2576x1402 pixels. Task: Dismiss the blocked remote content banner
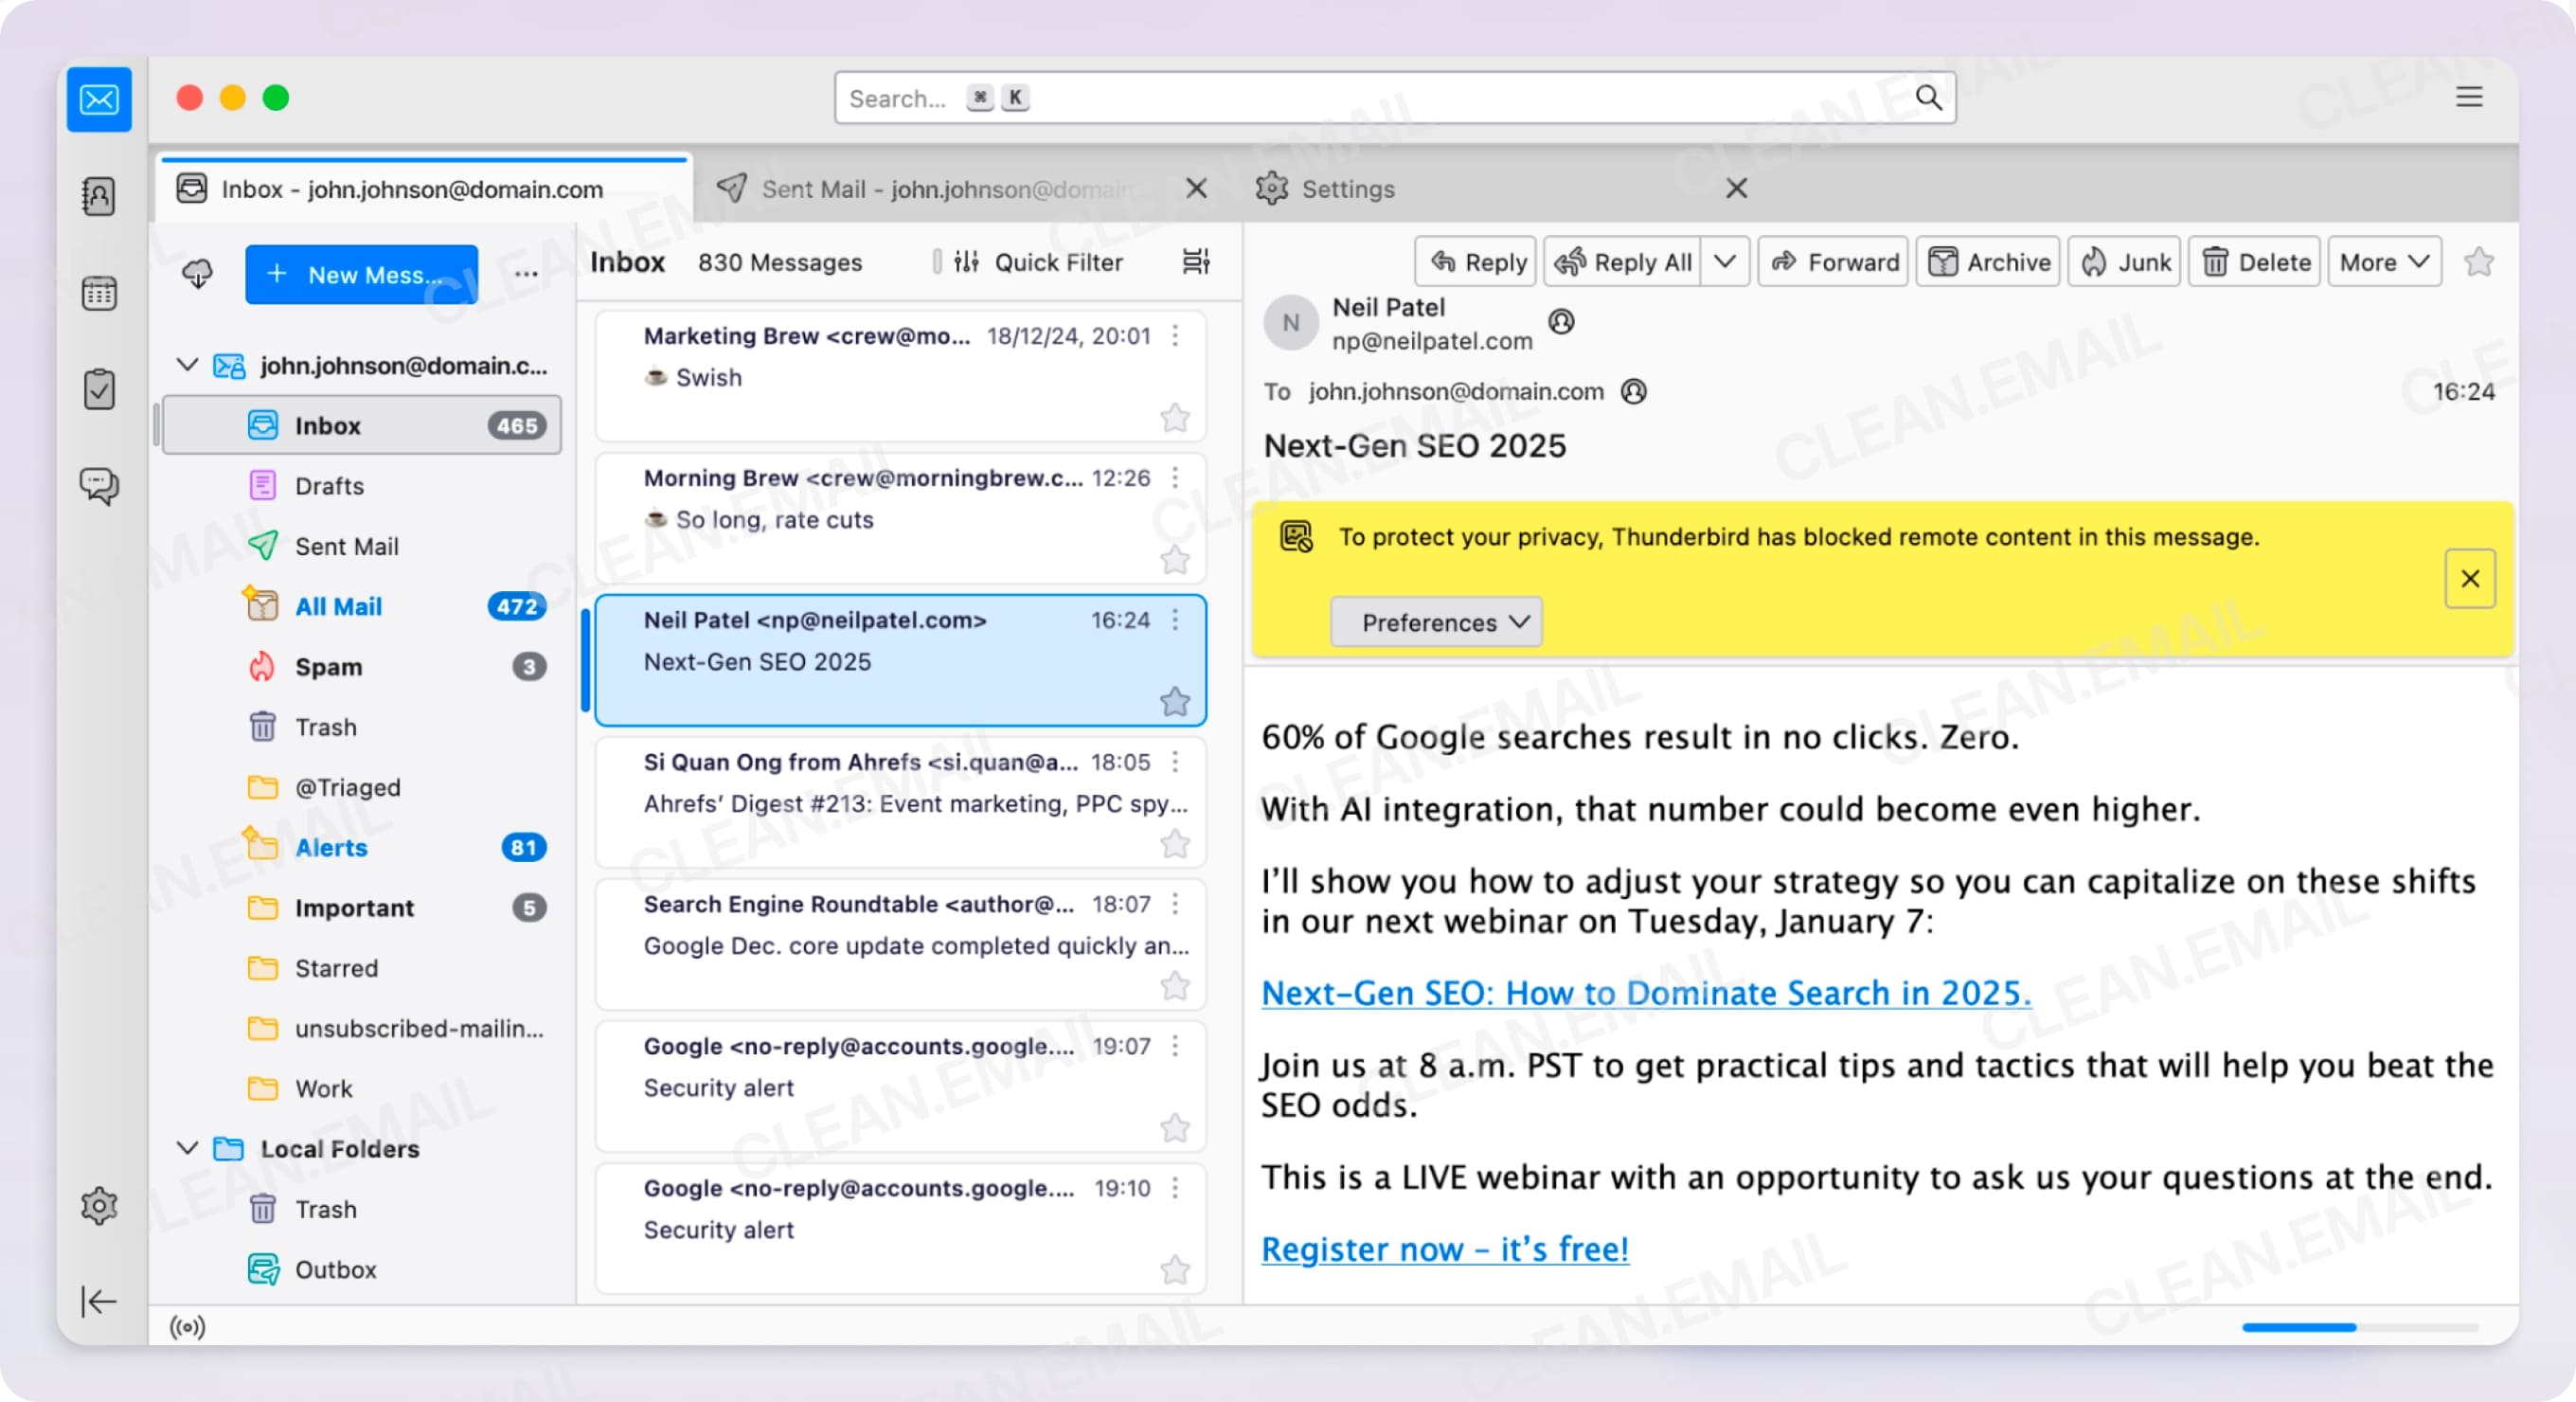pyautogui.click(x=2469, y=579)
